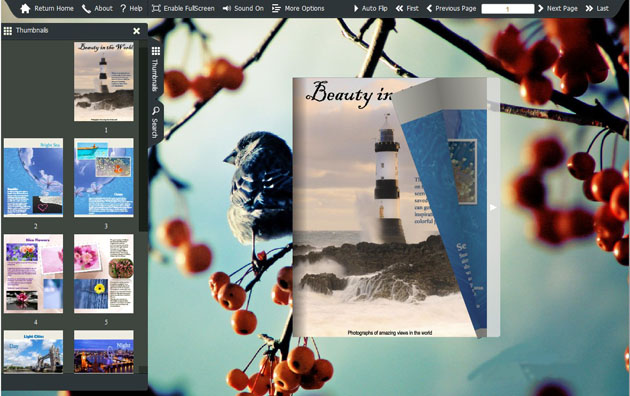Open thumbnail page 4 Nice Flowers

click(33, 274)
